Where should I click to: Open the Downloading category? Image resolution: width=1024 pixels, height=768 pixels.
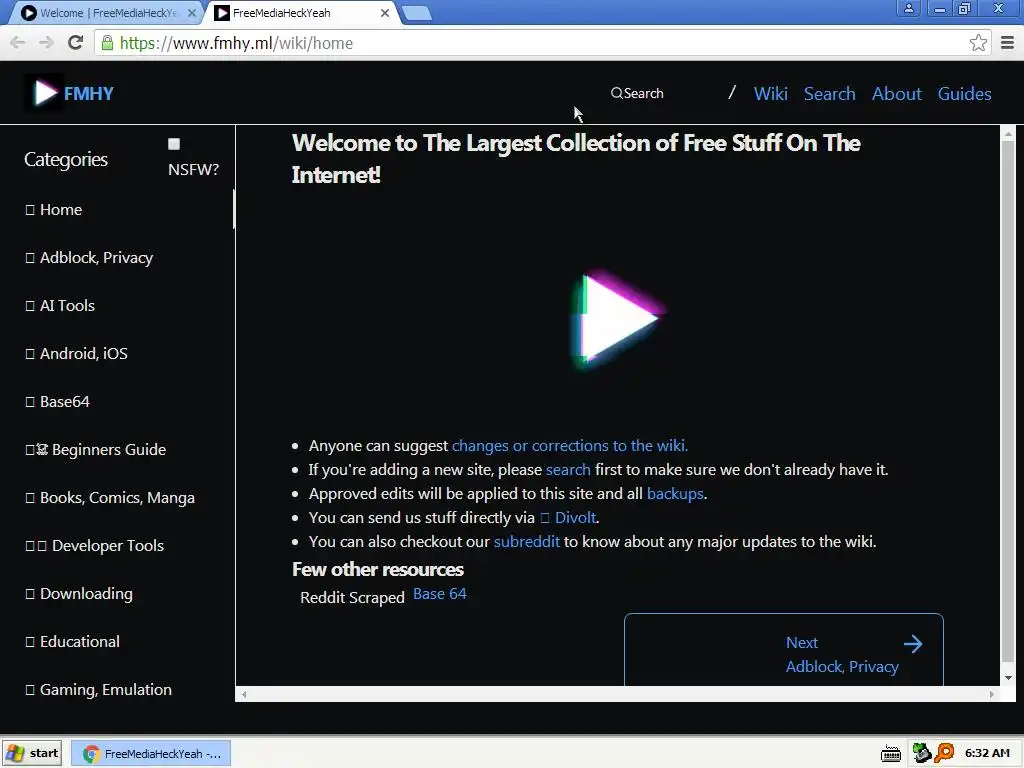point(79,594)
